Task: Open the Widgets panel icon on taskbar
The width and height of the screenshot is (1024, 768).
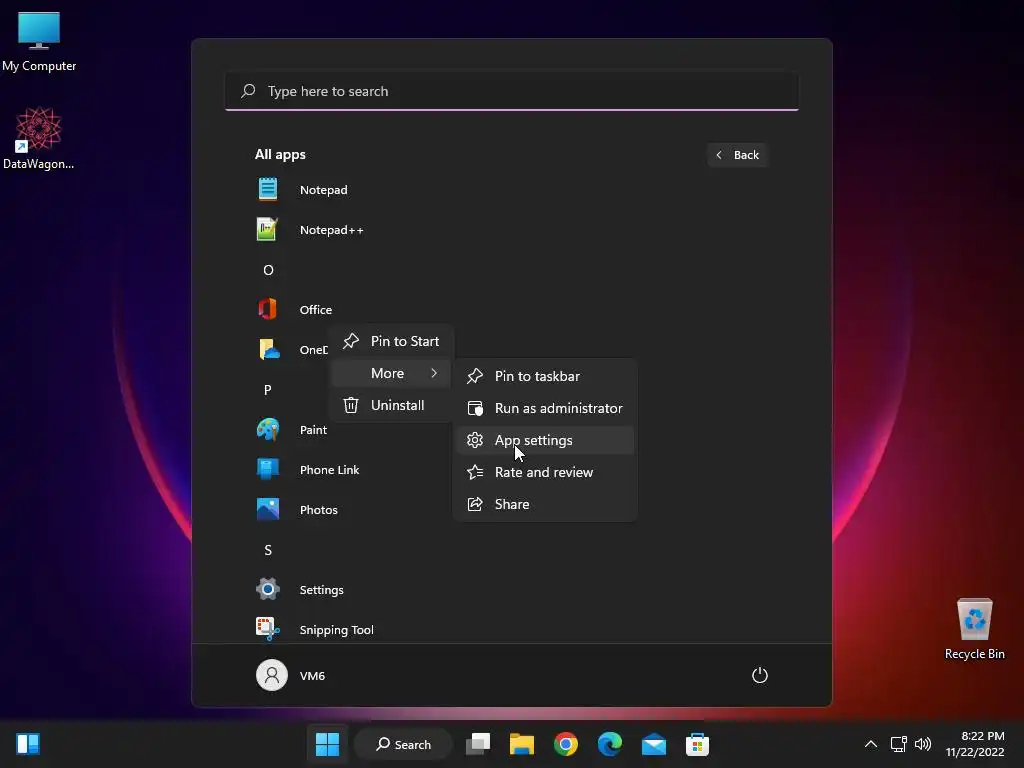Action: [28, 744]
